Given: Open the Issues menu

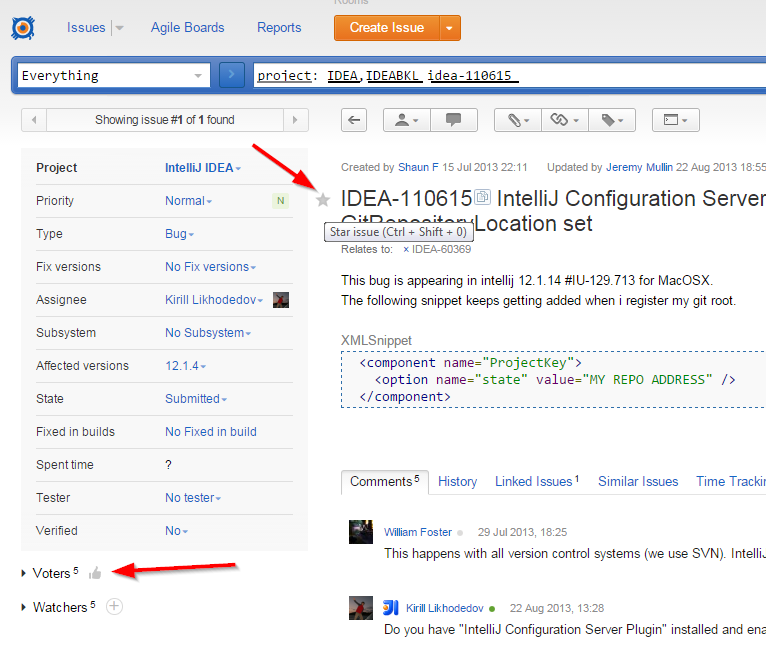Looking at the screenshot, I should (x=86, y=27).
